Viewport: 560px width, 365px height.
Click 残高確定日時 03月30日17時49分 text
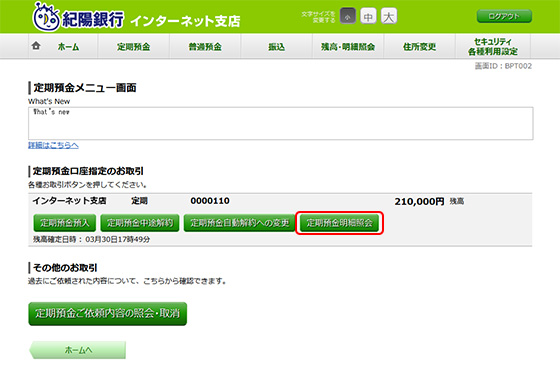tap(92, 239)
